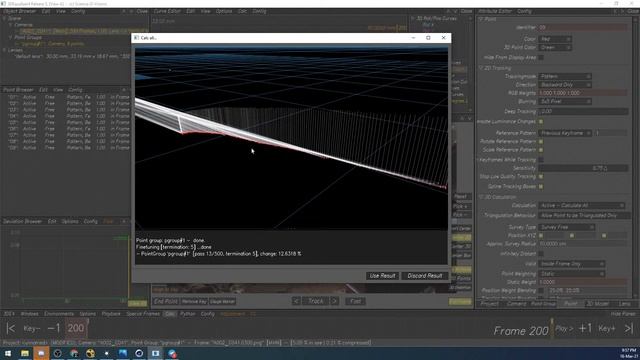Toggle Hide From Display Area checkbox
The width and height of the screenshot is (640, 360).
tap(541, 58)
